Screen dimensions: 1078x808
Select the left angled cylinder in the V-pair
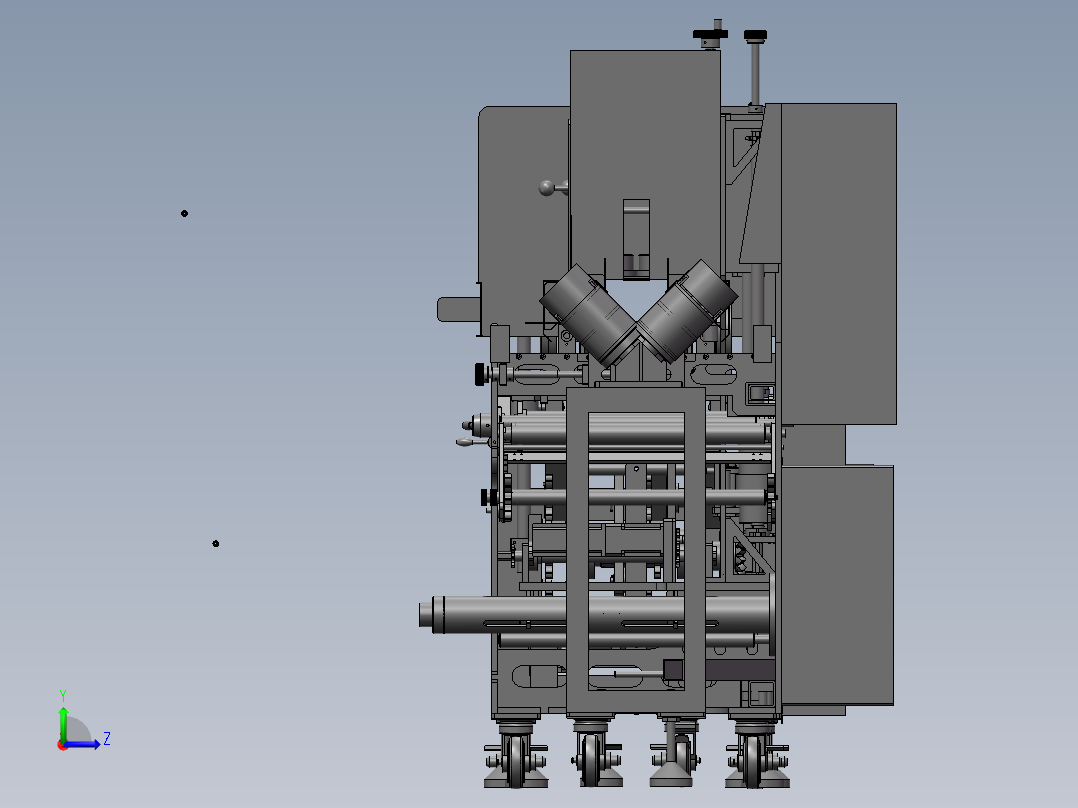(588, 314)
